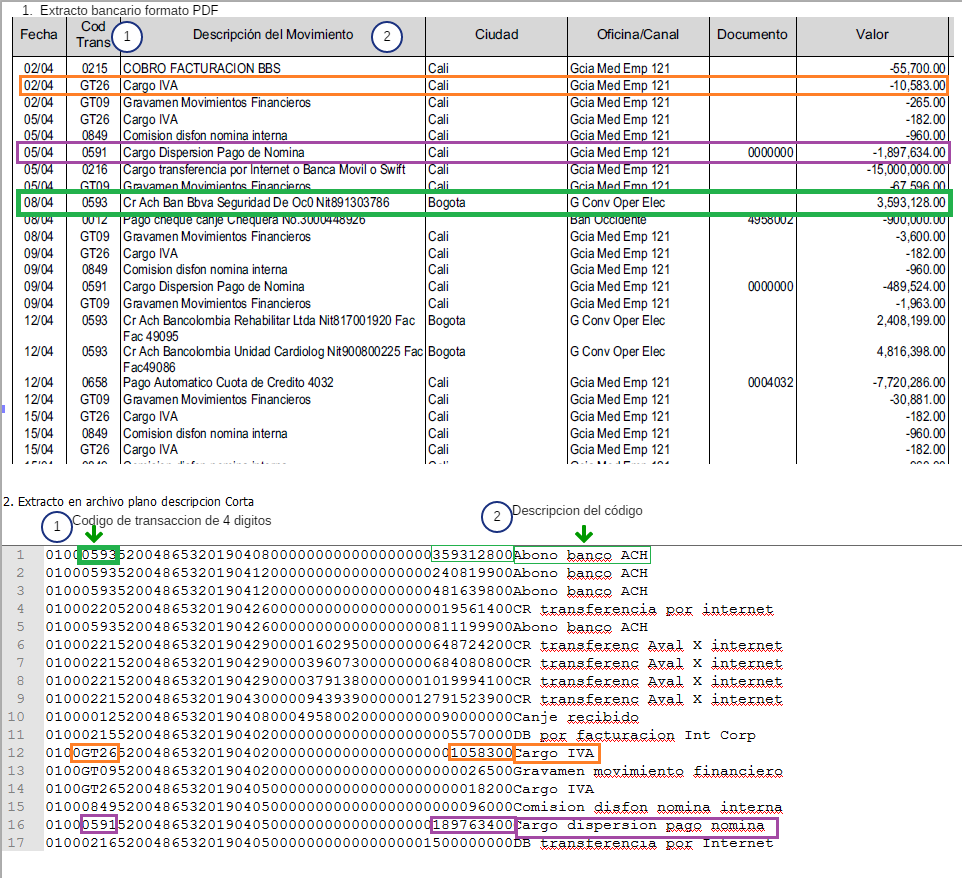Select the Fecha column header
This screenshot has height=878, width=962.
pyautogui.click(x=39, y=35)
